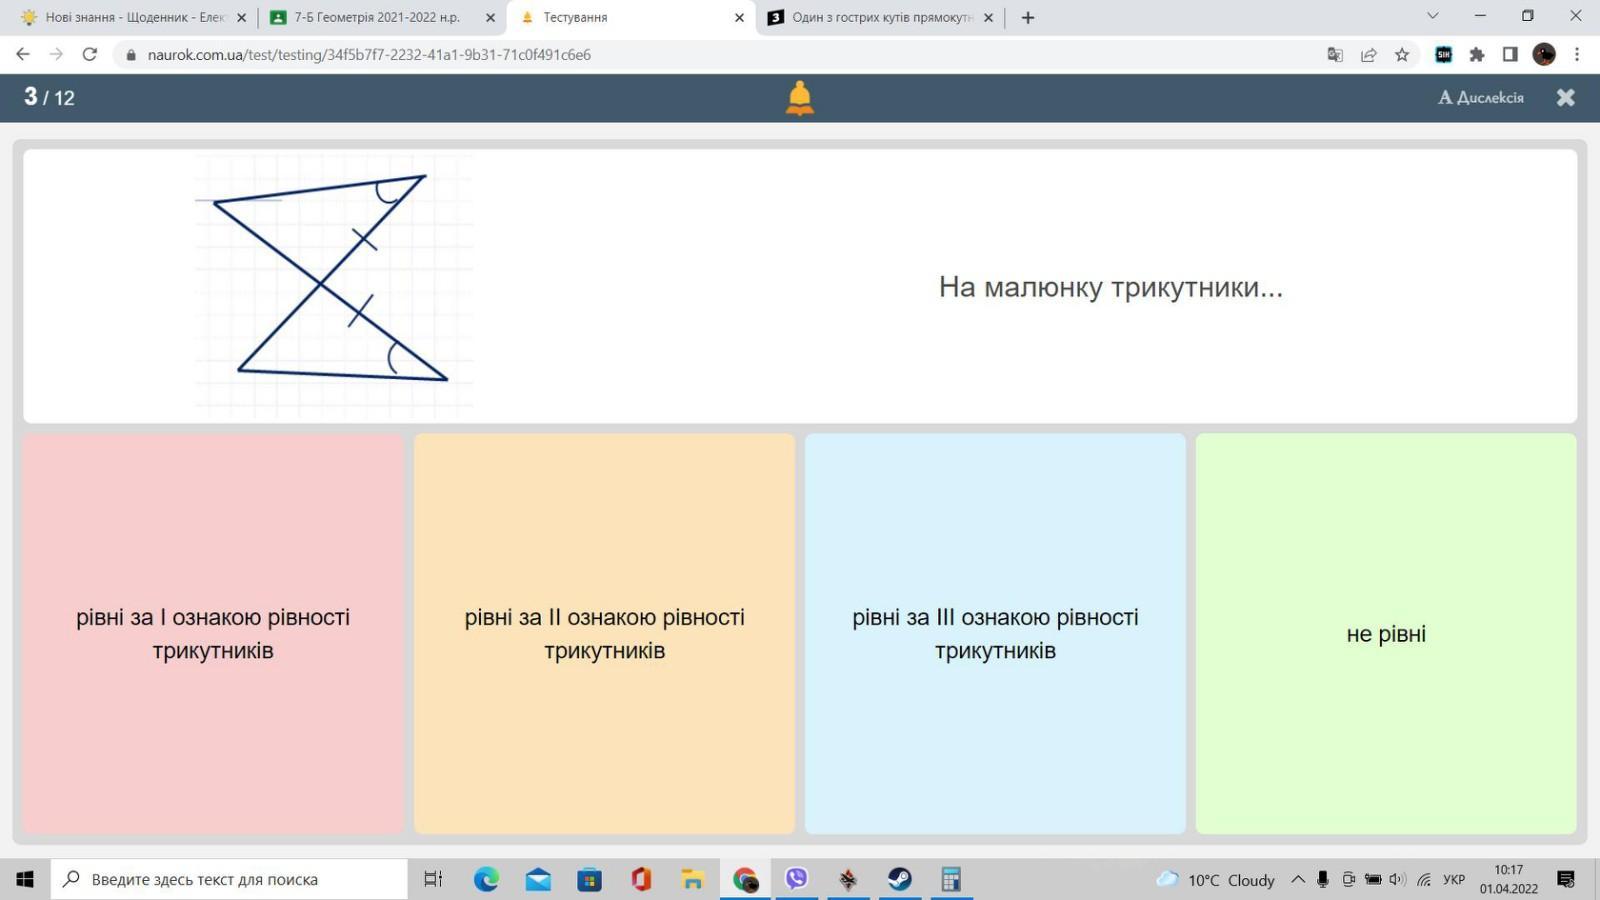Open the Translate this page icon

click(1335, 54)
